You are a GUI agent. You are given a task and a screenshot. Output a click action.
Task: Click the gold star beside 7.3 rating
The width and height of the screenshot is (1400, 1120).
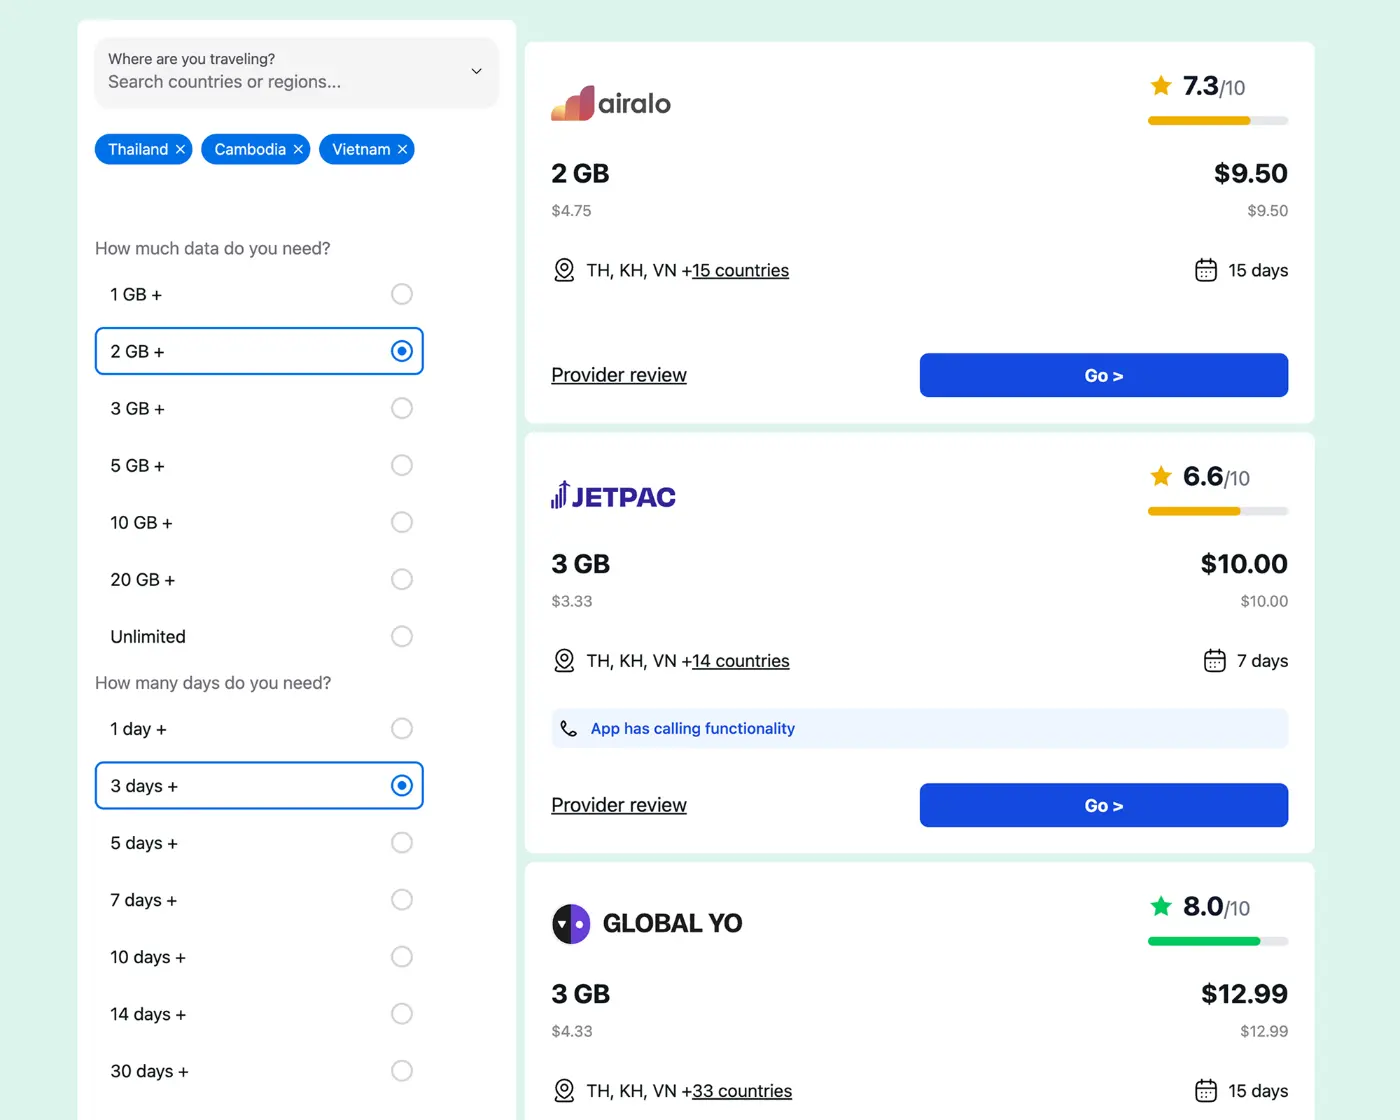pyautogui.click(x=1161, y=86)
